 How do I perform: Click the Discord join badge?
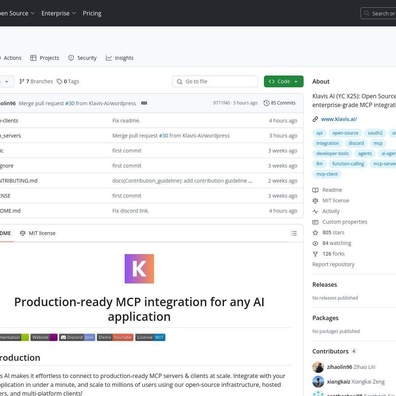pyautogui.click(x=77, y=337)
